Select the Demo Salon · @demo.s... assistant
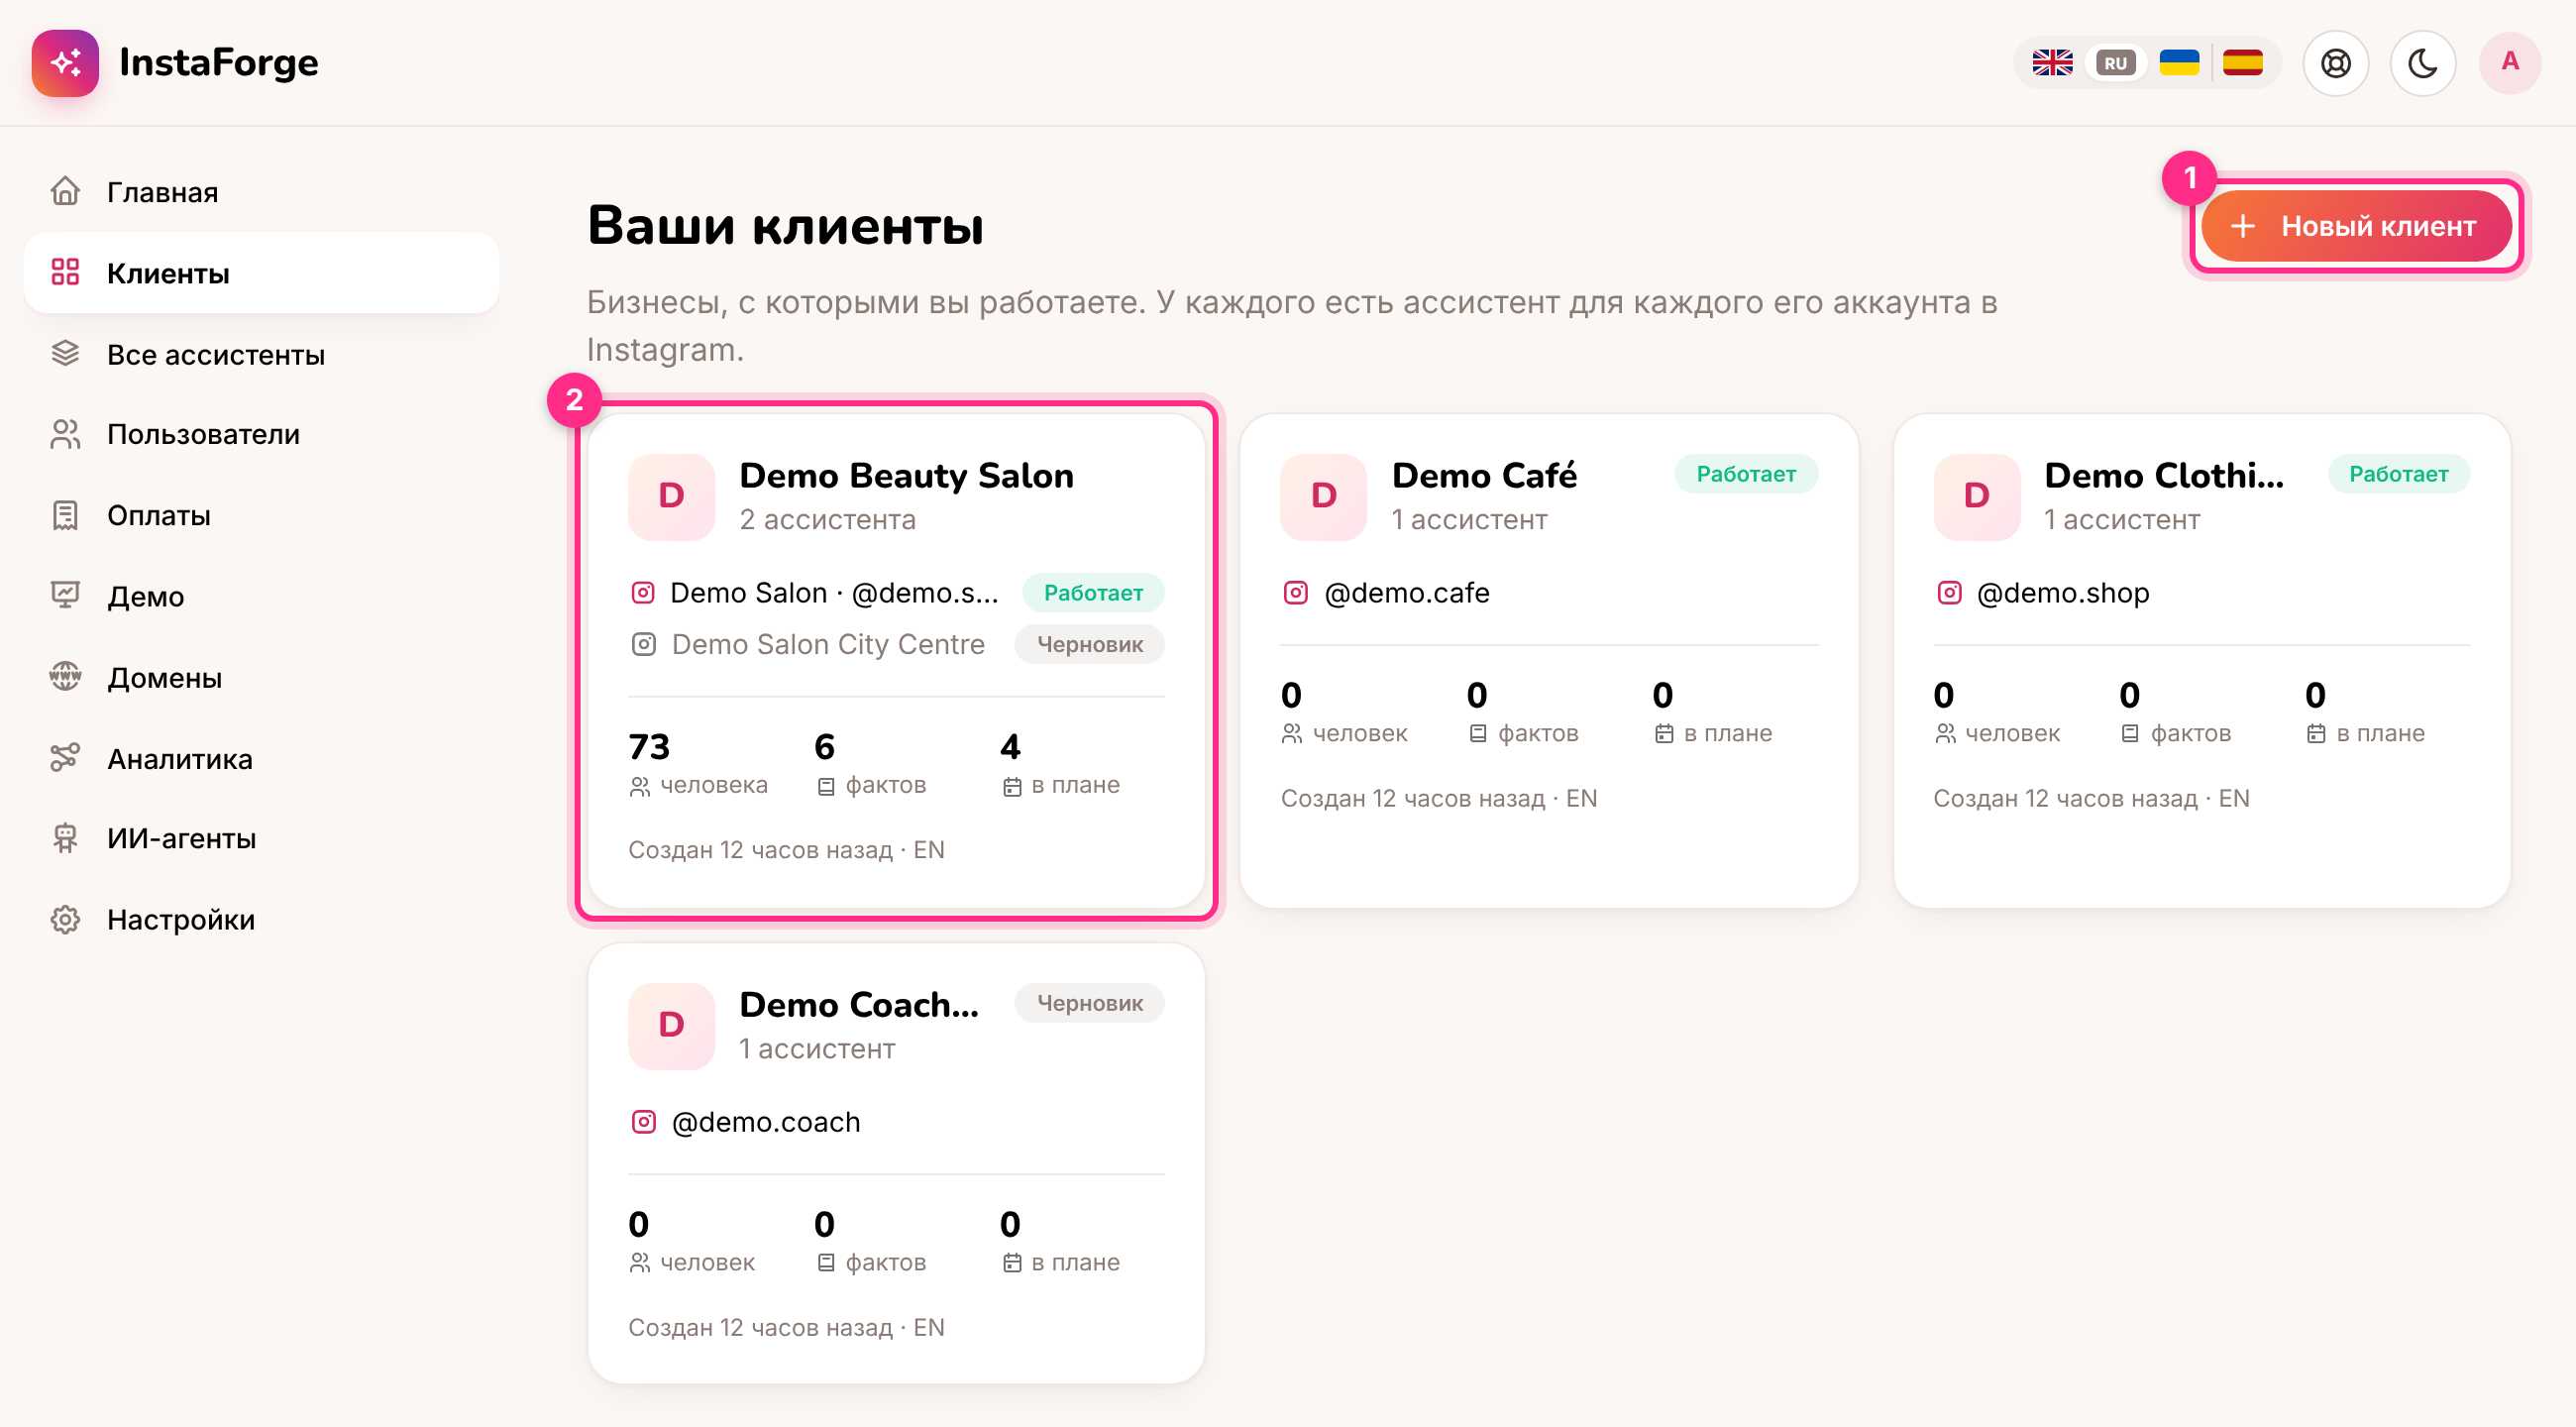Screen dimensions: 2576x1427 tap(896, 593)
